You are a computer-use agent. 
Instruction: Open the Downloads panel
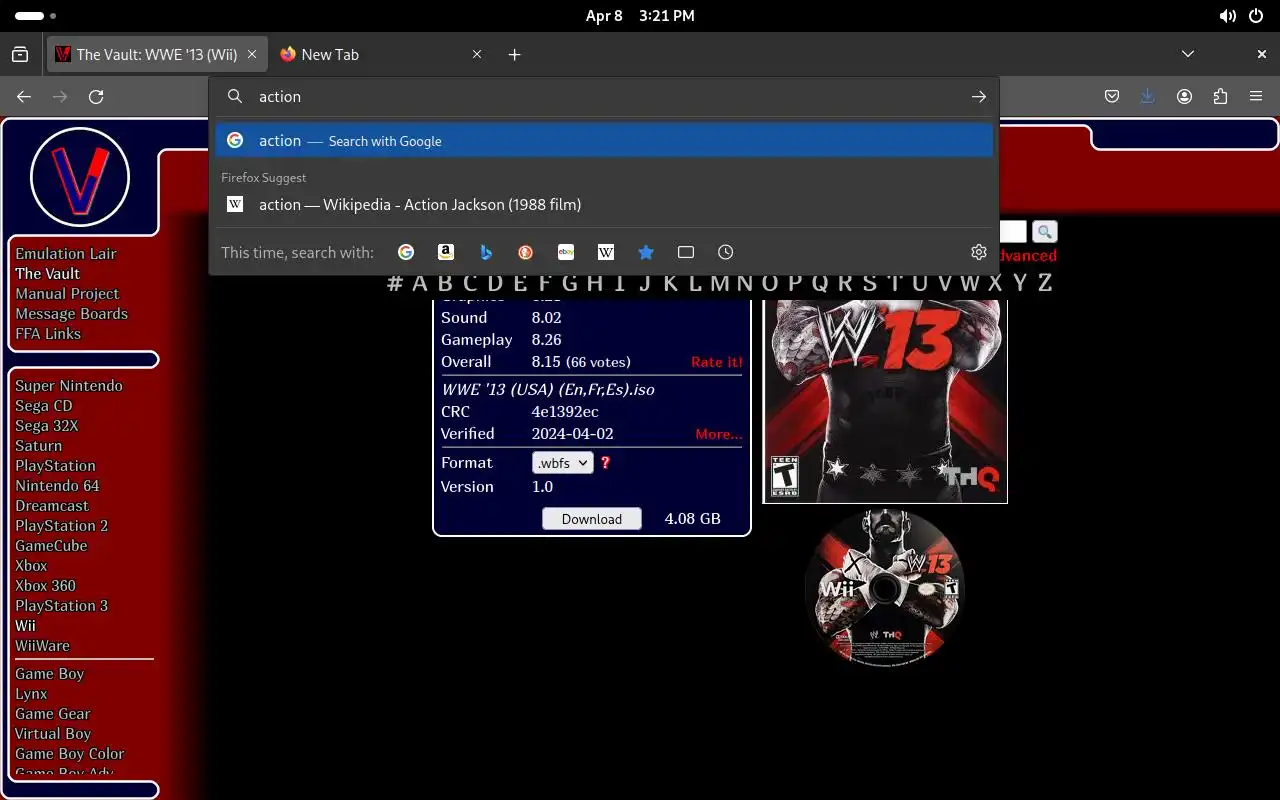click(x=1148, y=97)
